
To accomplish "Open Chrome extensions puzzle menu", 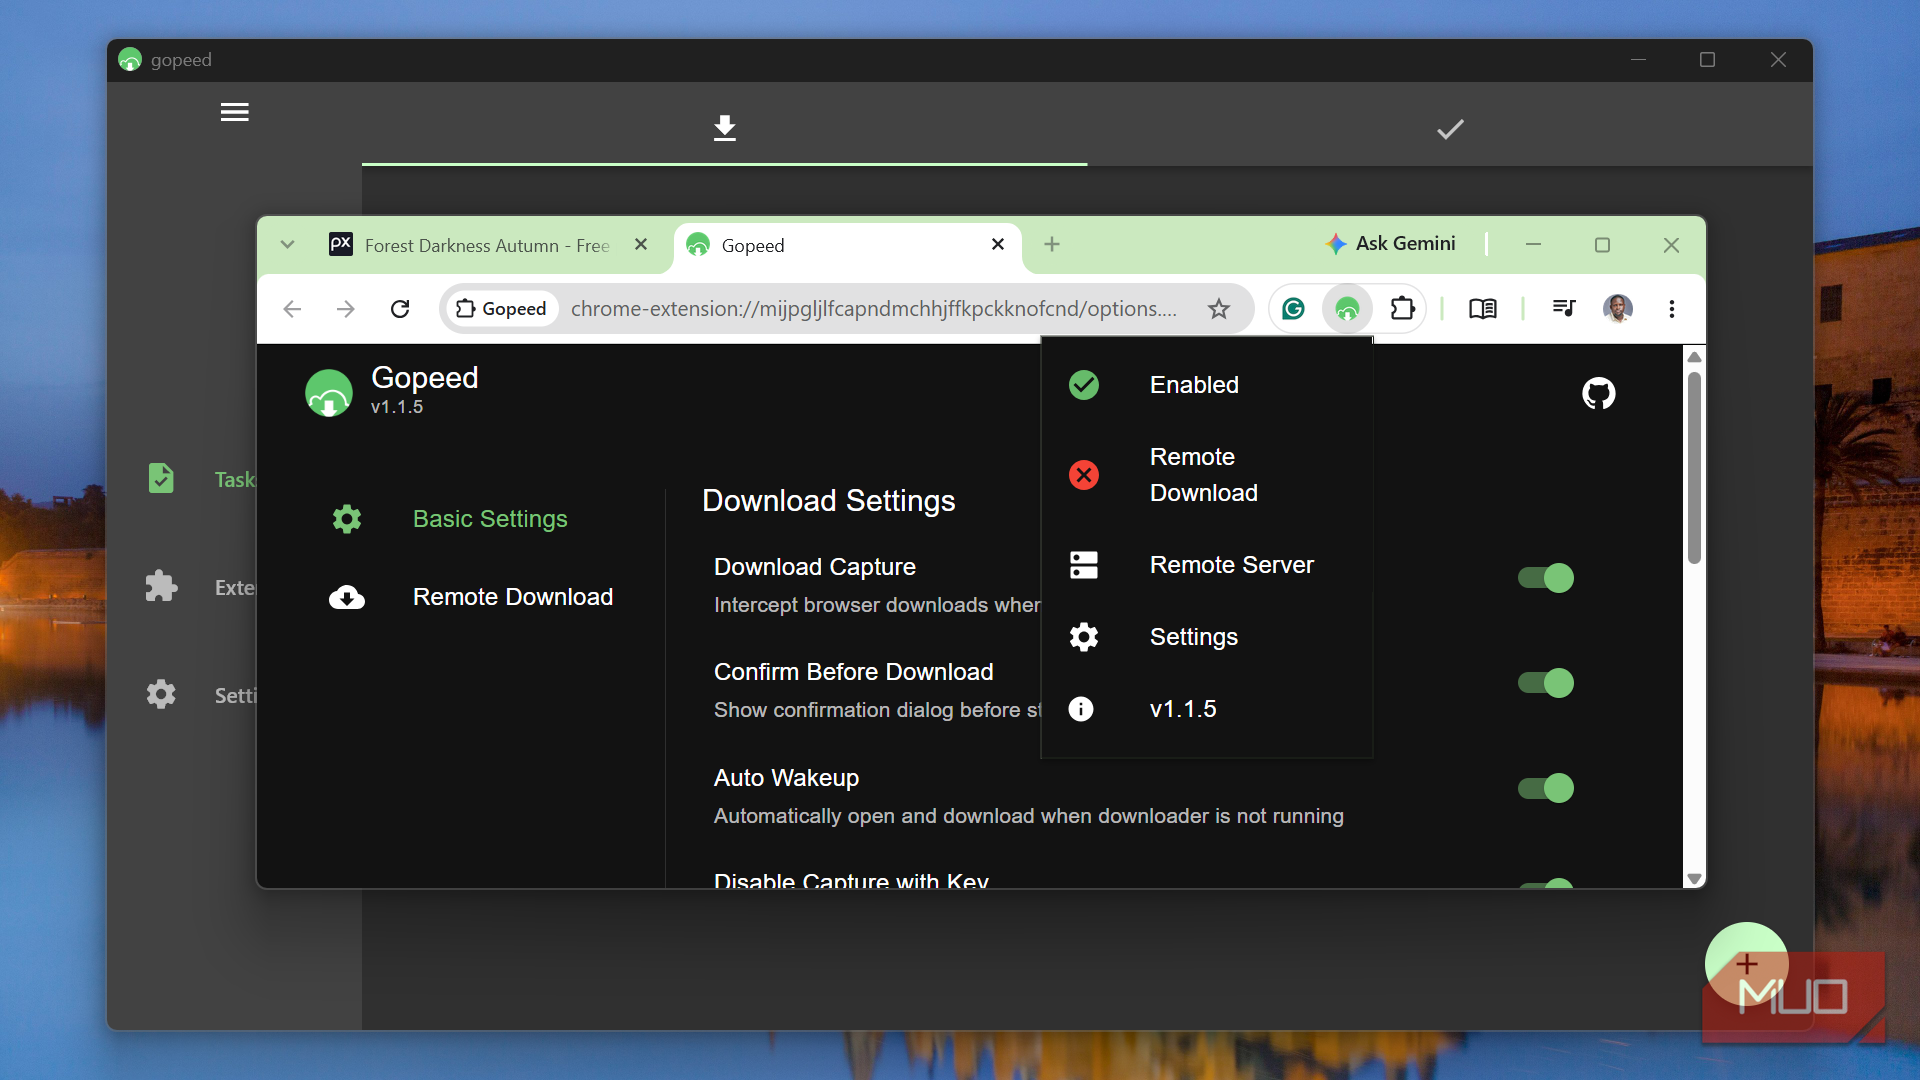I will tap(1402, 309).
